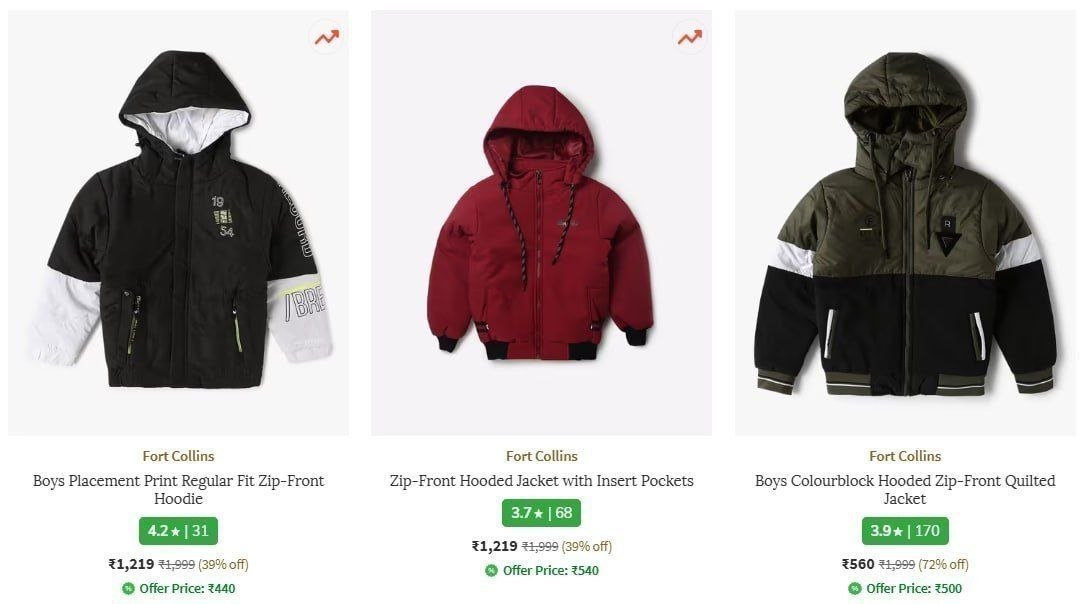Open Fort Collins brand link under the red jacket
The width and height of the screenshot is (1079, 604).
[x=541, y=456]
